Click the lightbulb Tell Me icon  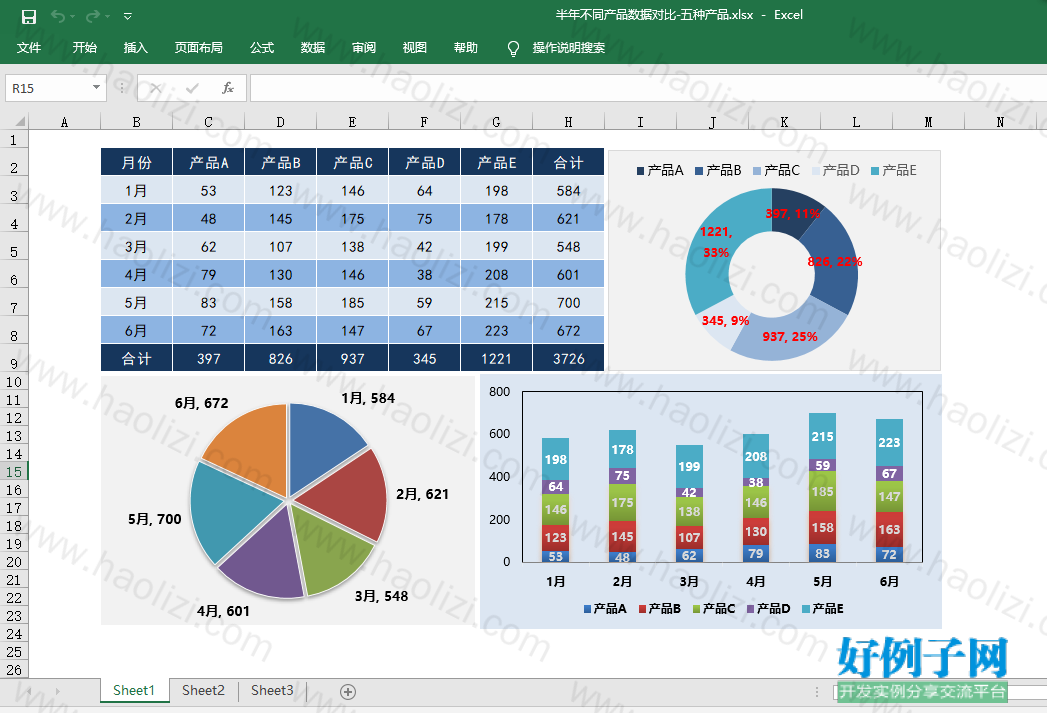click(x=513, y=48)
